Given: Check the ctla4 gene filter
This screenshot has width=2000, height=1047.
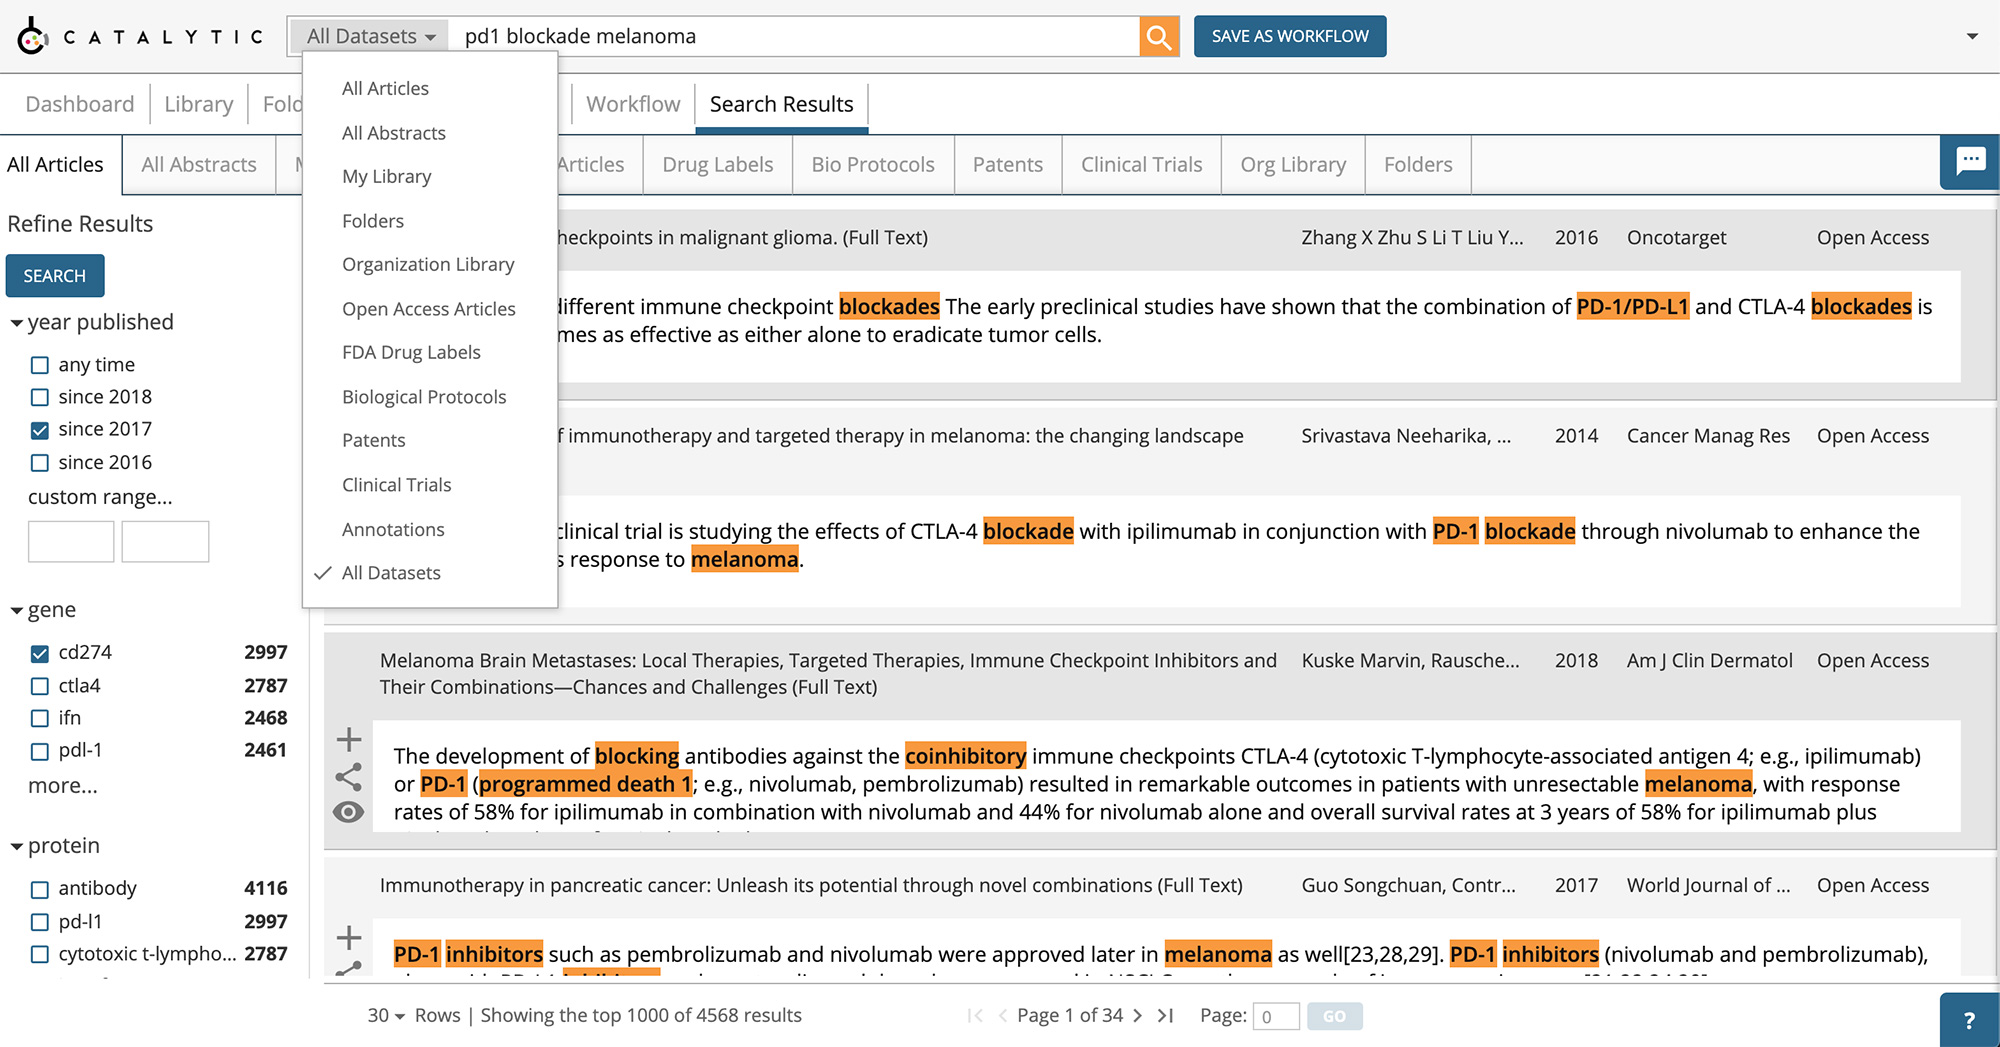Looking at the screenshot, I should point(40,687).
